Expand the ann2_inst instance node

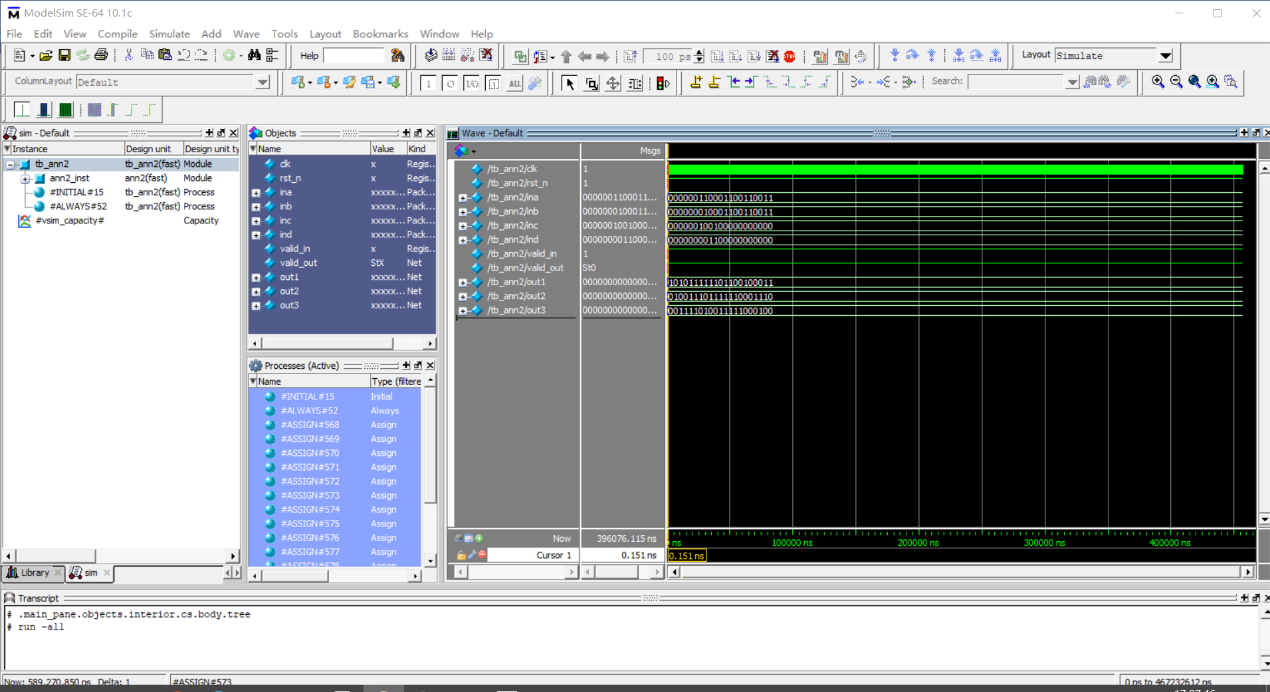pyautogui.click(x=25, y=178)
